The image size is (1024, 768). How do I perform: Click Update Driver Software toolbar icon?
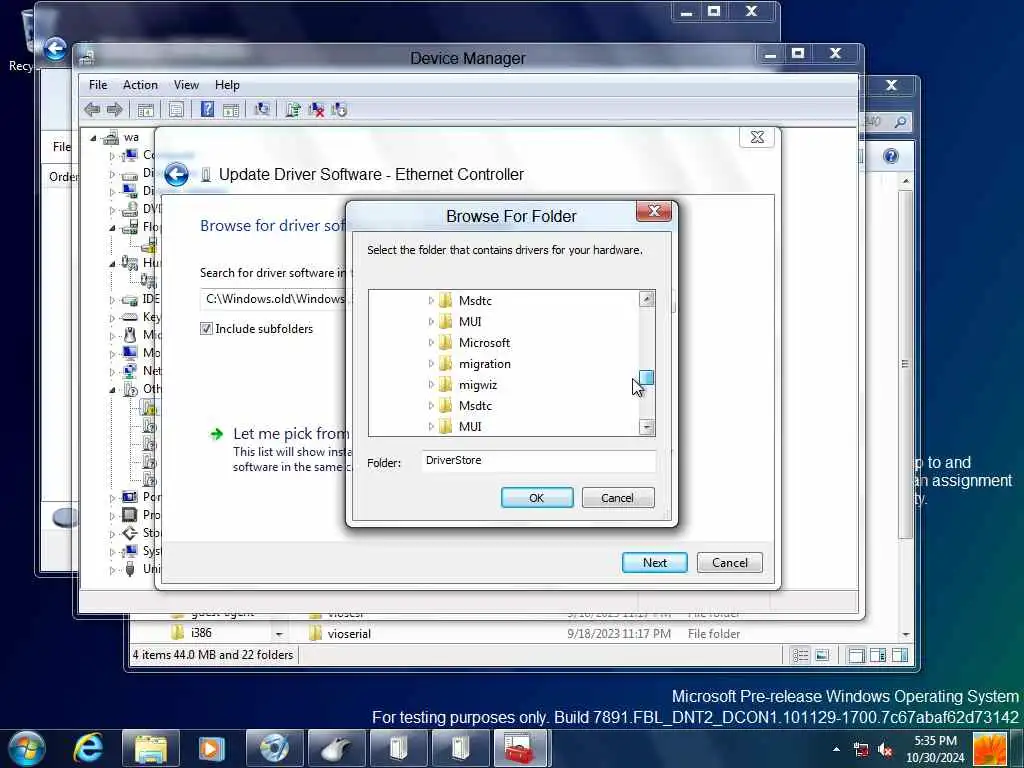[x=293, y=110]
